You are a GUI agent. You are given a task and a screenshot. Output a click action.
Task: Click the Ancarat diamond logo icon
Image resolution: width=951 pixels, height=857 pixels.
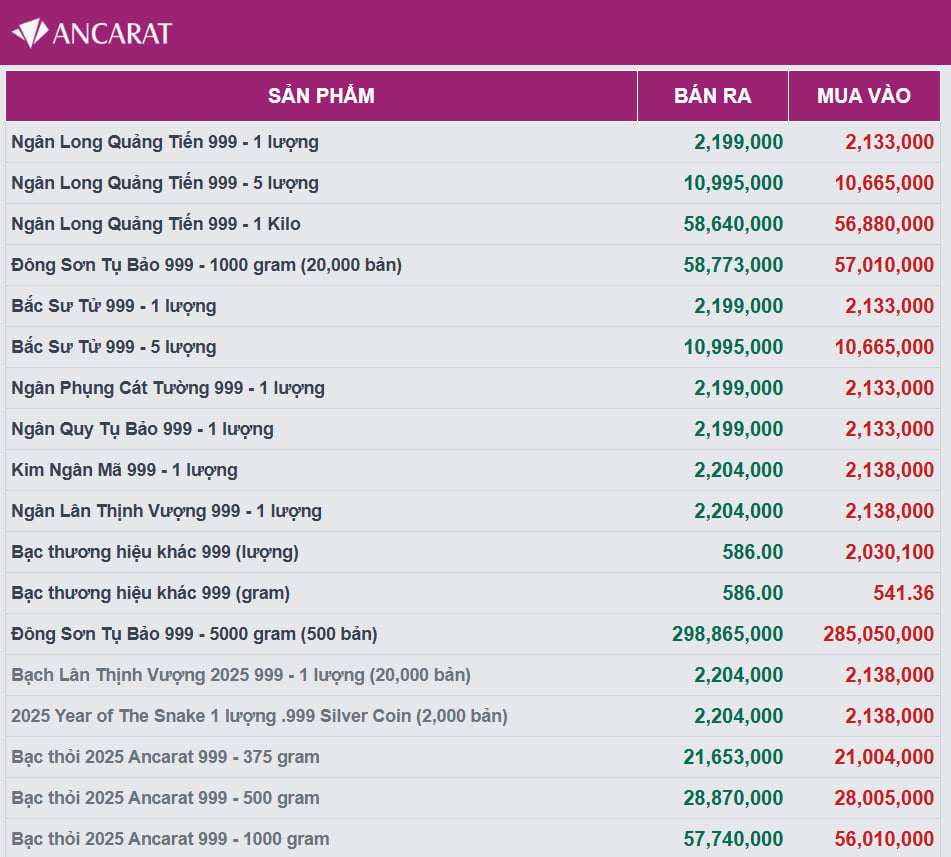(x=30, y=33)
